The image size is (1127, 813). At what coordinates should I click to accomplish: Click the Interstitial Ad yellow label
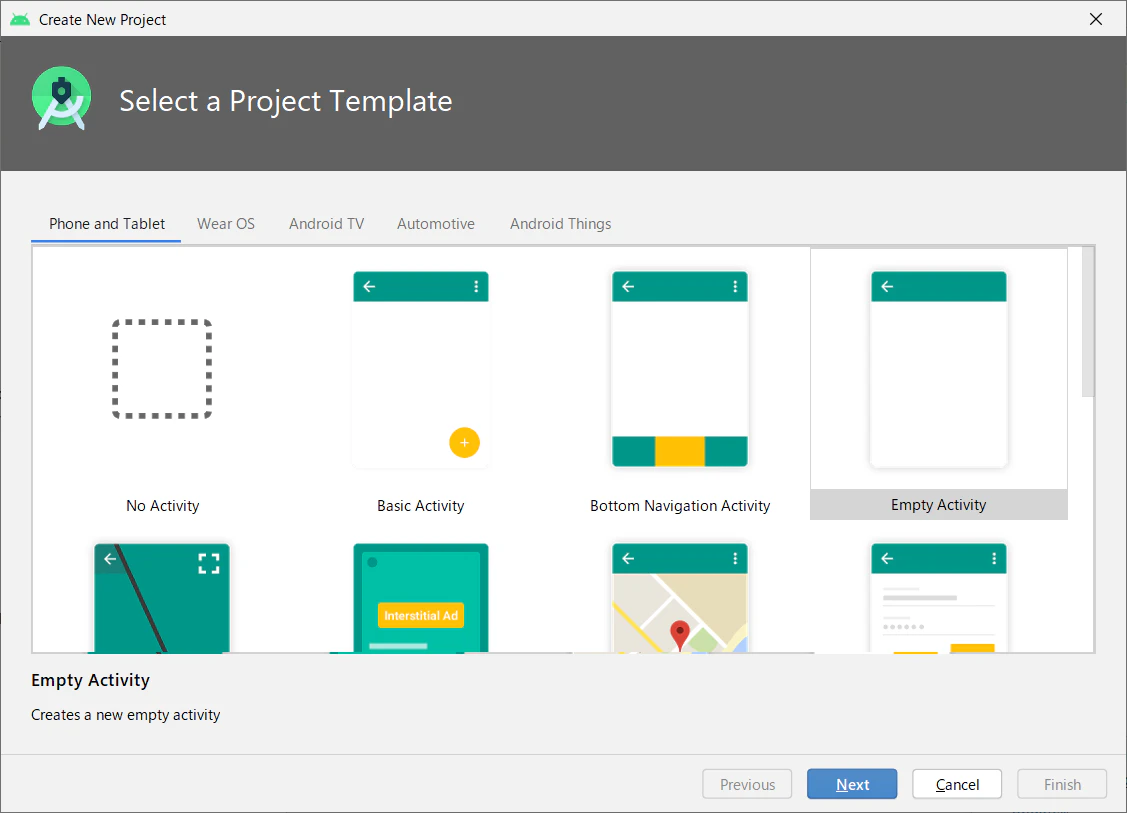[x=420, y=615]
